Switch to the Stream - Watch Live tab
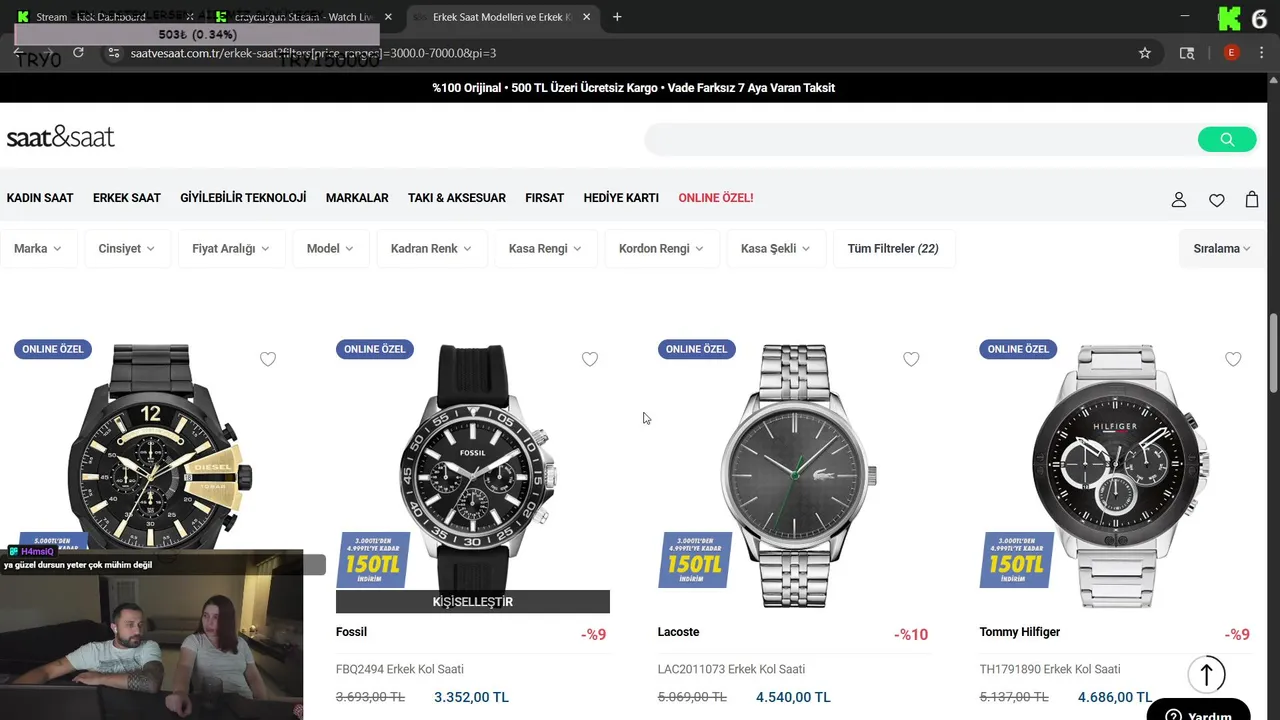 pos(300,17)
